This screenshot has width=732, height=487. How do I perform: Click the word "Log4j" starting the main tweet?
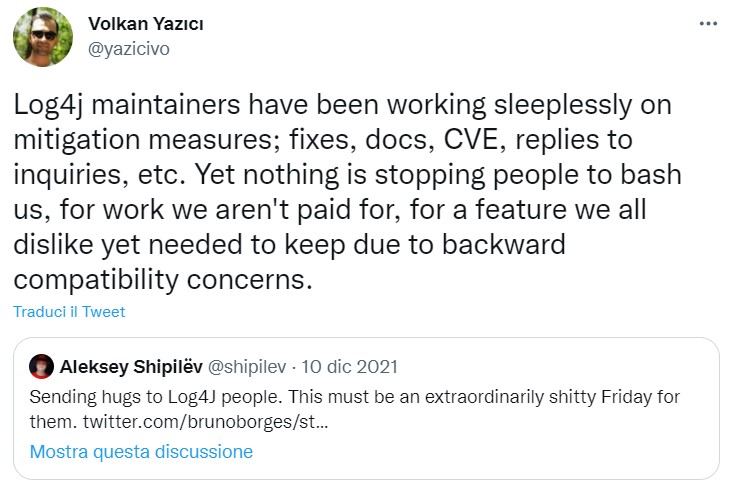(49, 105)
